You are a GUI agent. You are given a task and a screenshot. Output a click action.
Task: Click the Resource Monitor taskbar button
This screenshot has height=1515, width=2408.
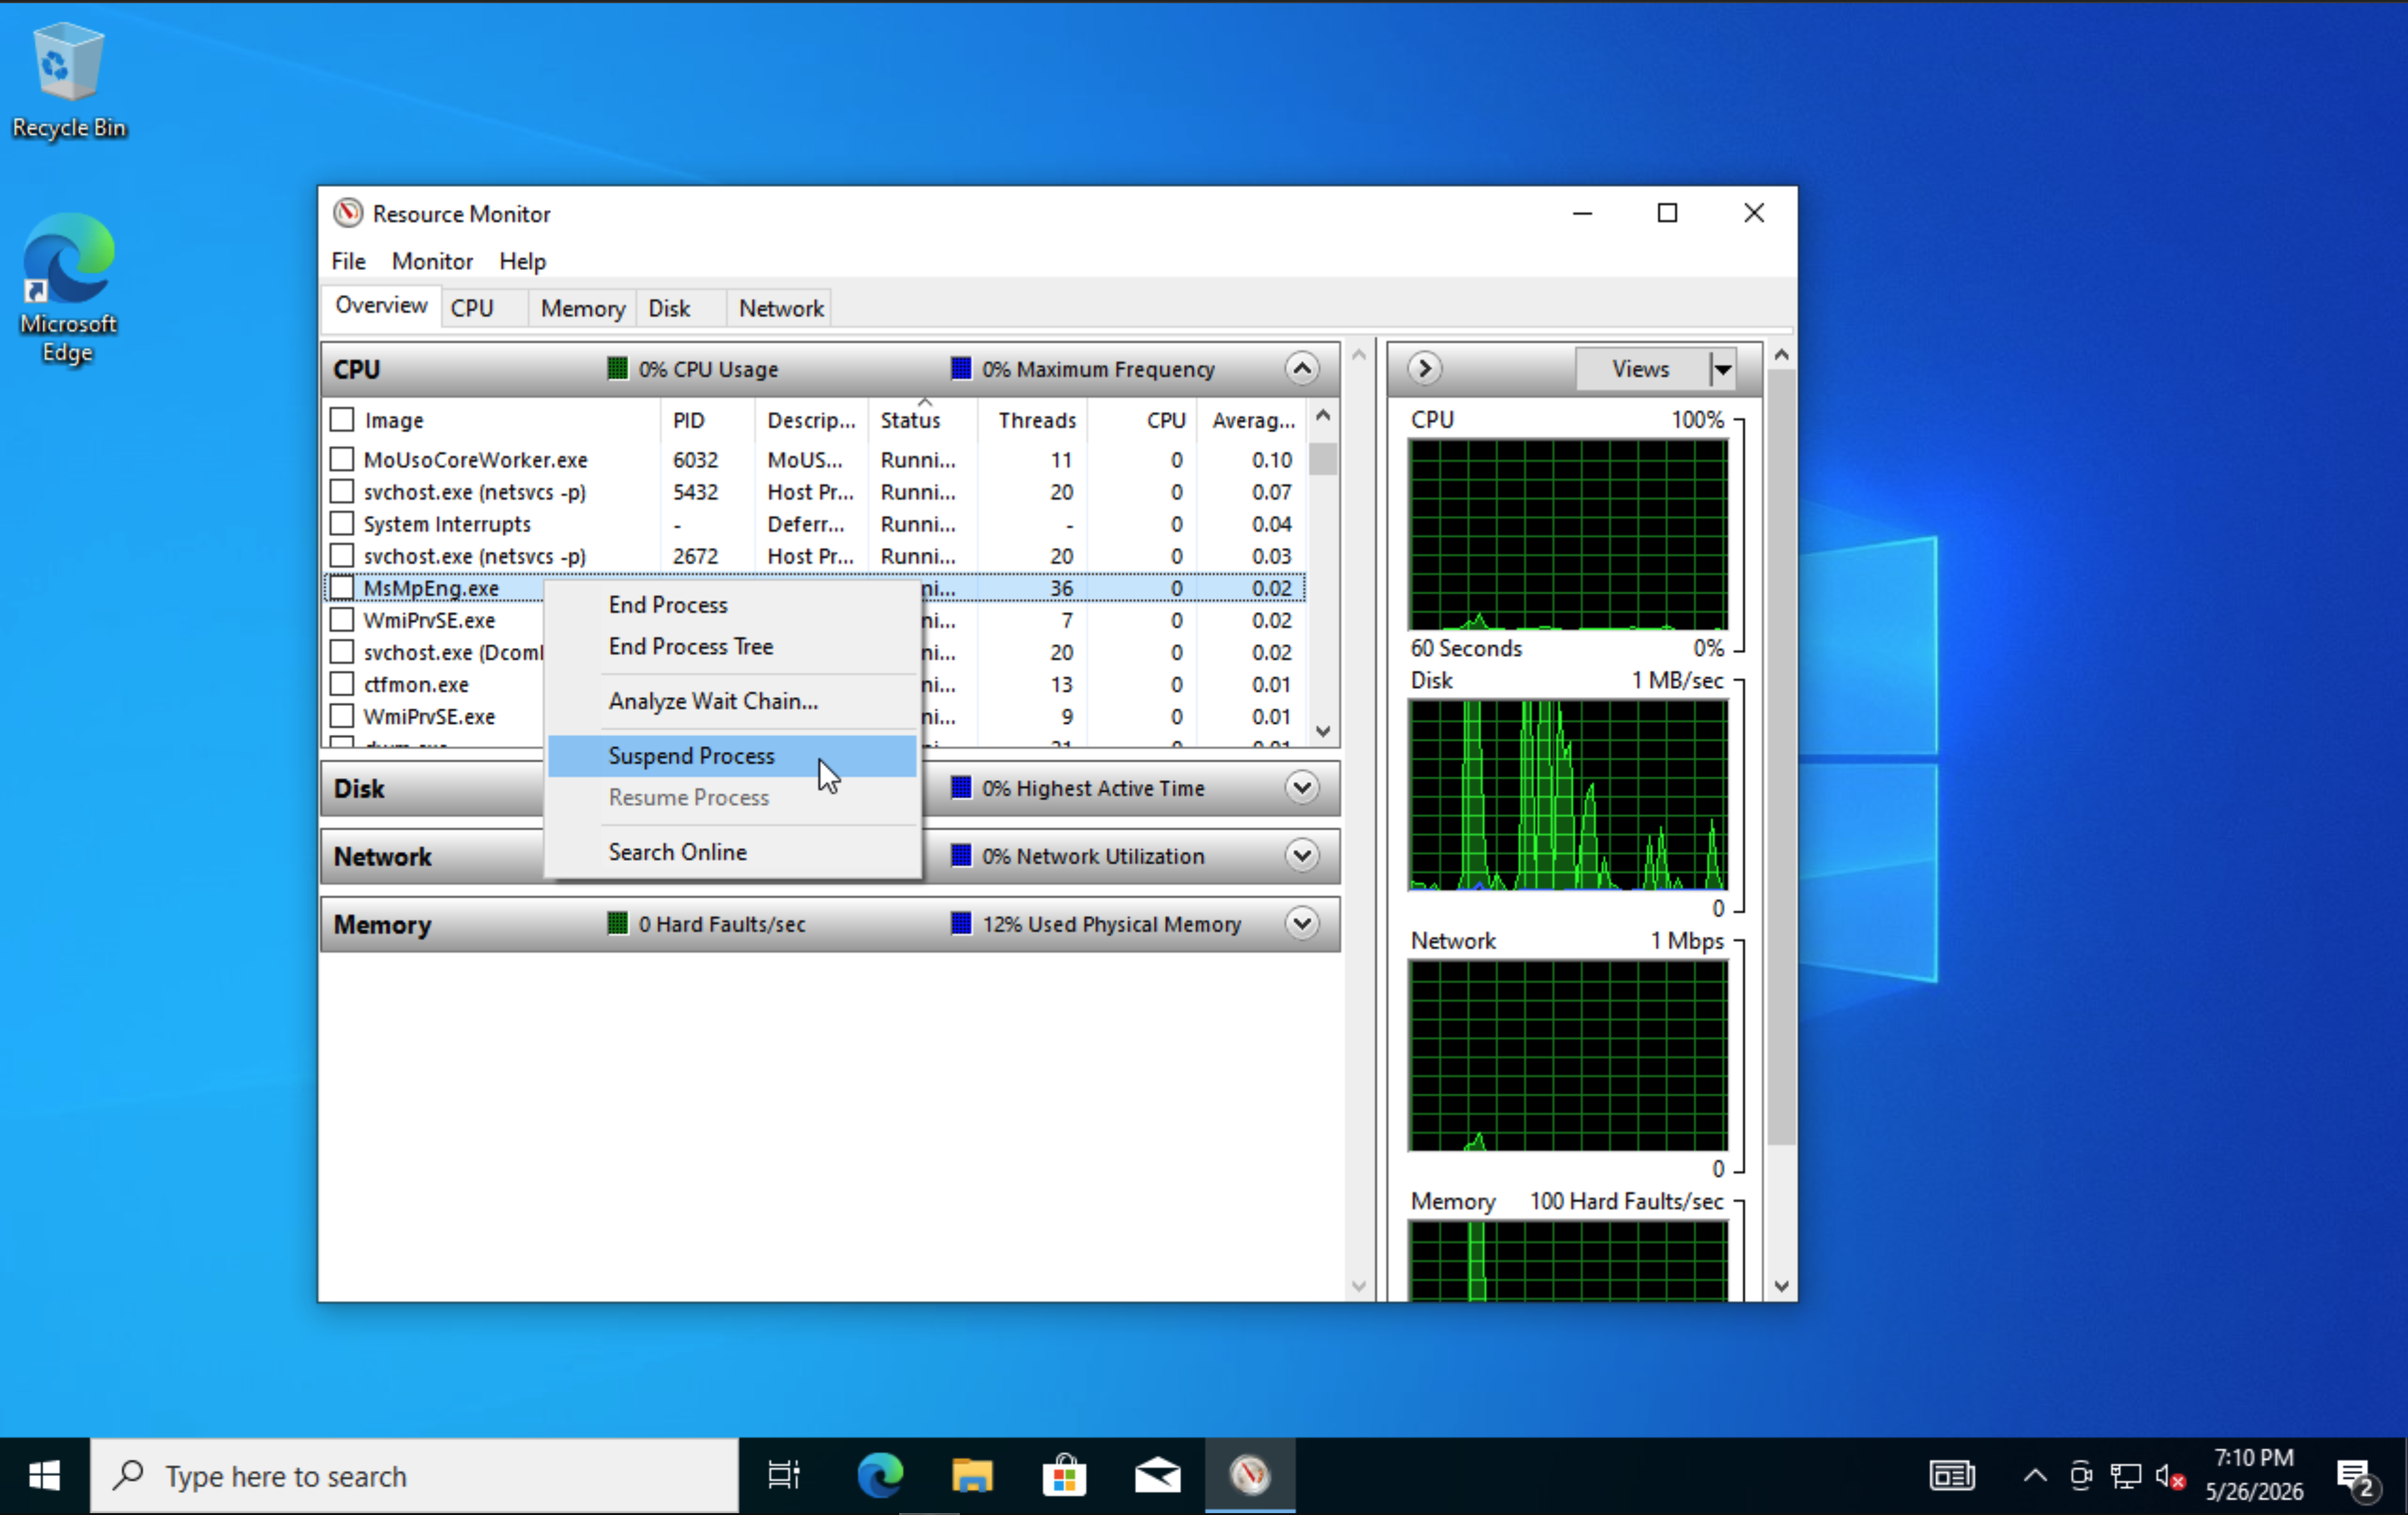point(1250,1476)
